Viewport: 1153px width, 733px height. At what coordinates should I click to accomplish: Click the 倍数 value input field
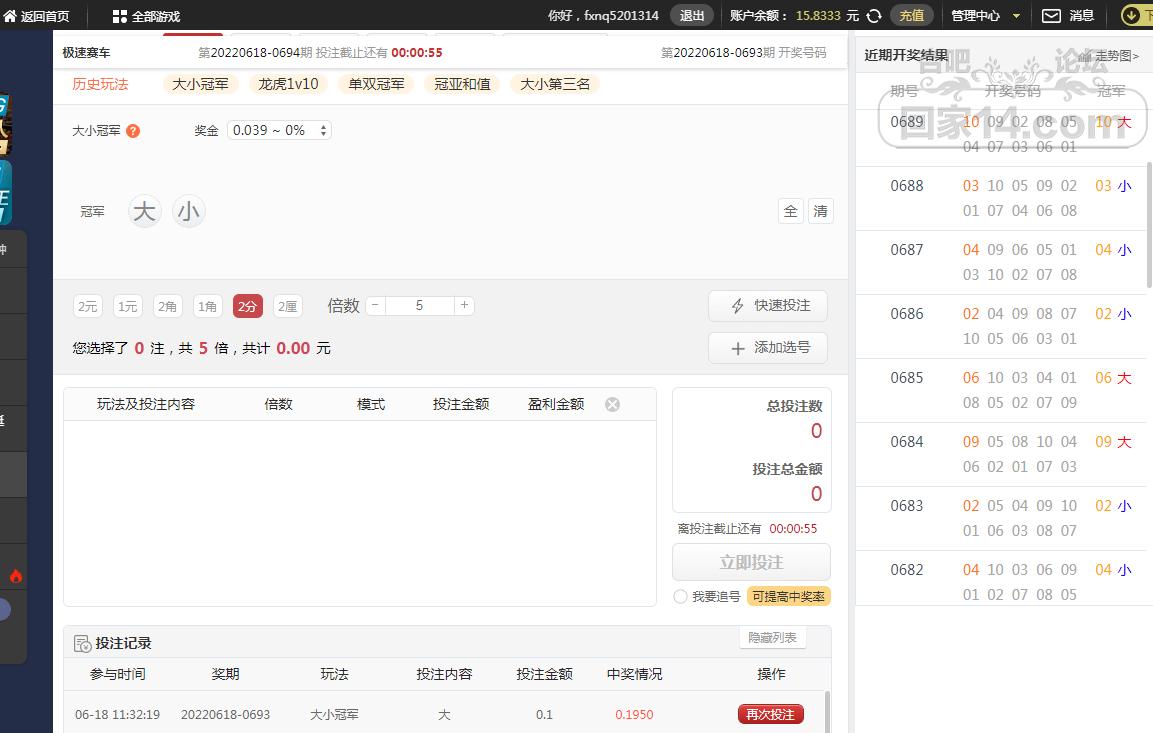(x=419, y=305)
